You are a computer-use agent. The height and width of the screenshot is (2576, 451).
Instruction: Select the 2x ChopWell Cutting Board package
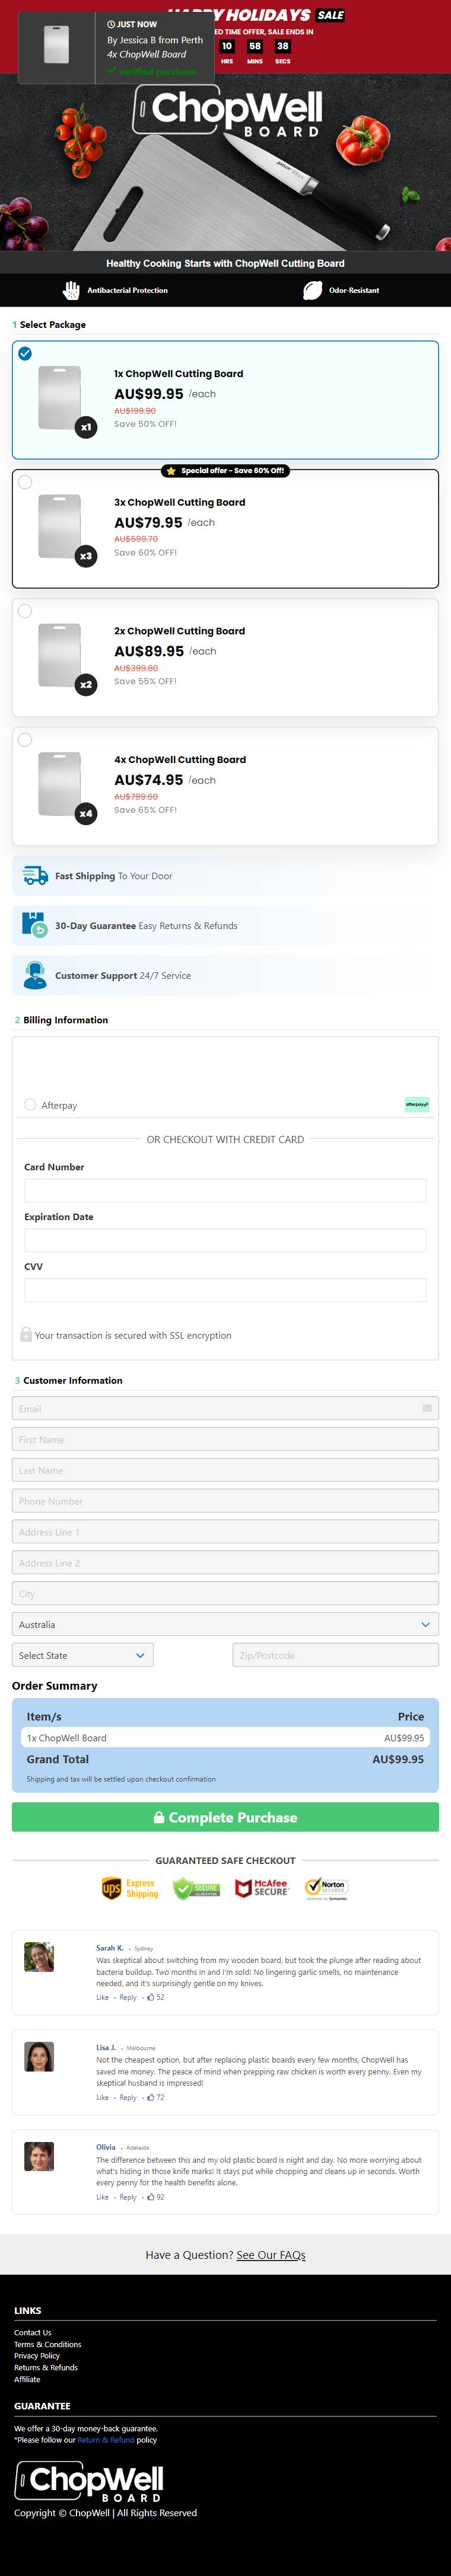pyautogui.click(x=225, y=657)
